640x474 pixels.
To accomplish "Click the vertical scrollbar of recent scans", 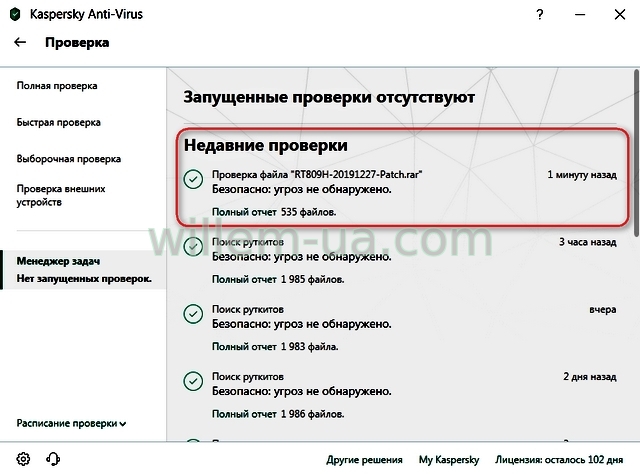I will (x=637, y=153).
